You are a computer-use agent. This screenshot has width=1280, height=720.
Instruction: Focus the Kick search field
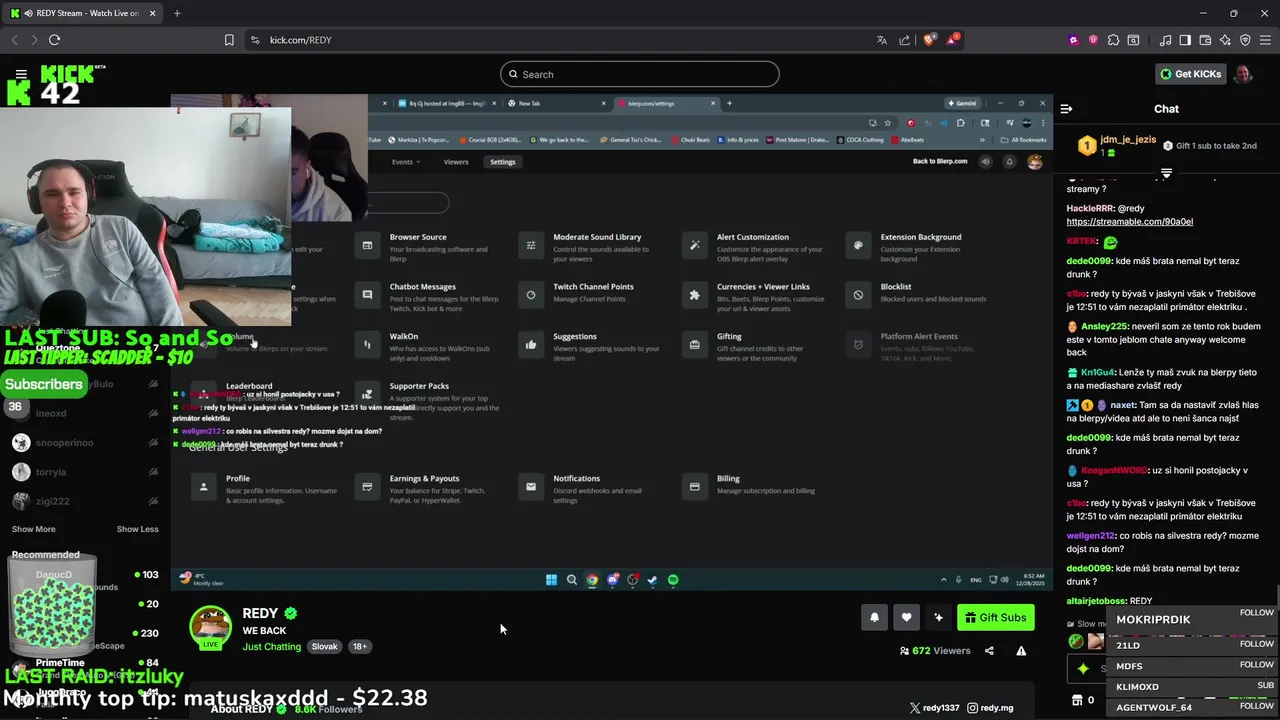point(640,74)
